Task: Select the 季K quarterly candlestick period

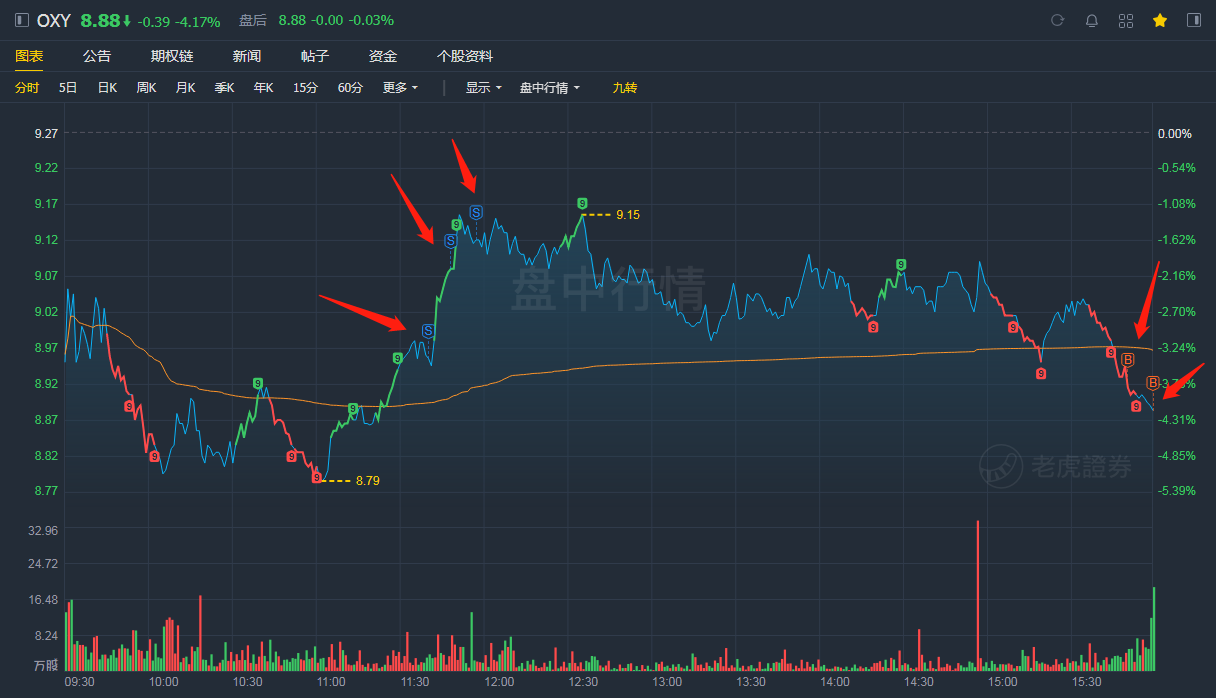Action: [224, 87]
